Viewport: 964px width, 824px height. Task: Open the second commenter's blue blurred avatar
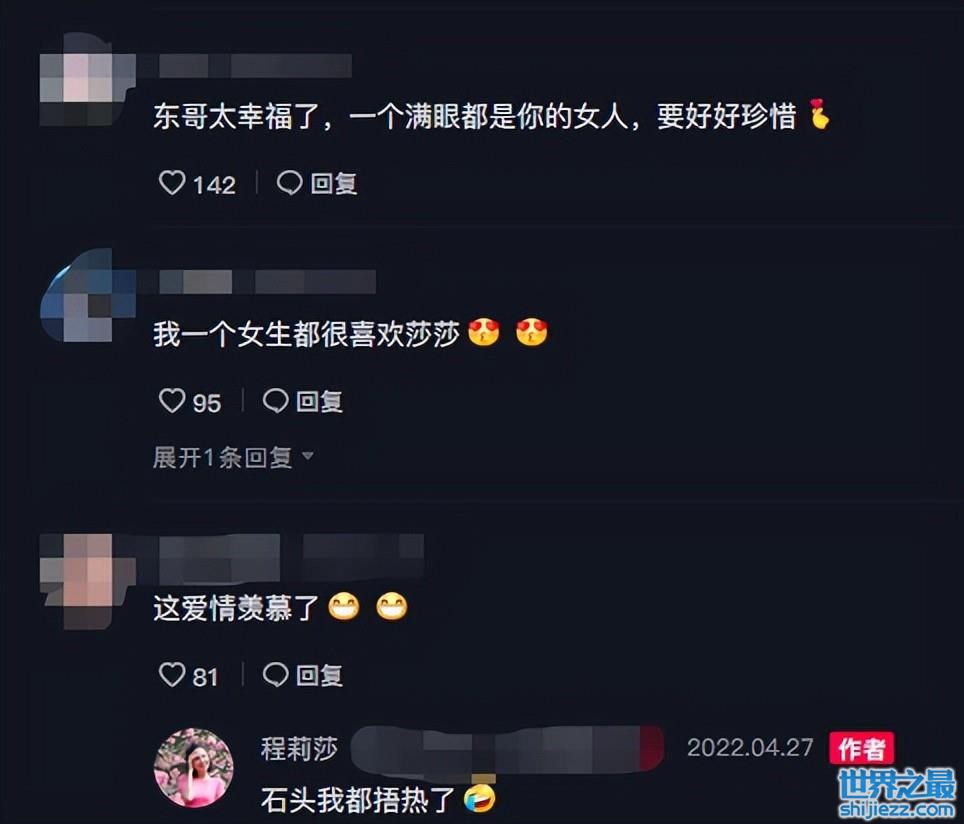pos(88,295)
